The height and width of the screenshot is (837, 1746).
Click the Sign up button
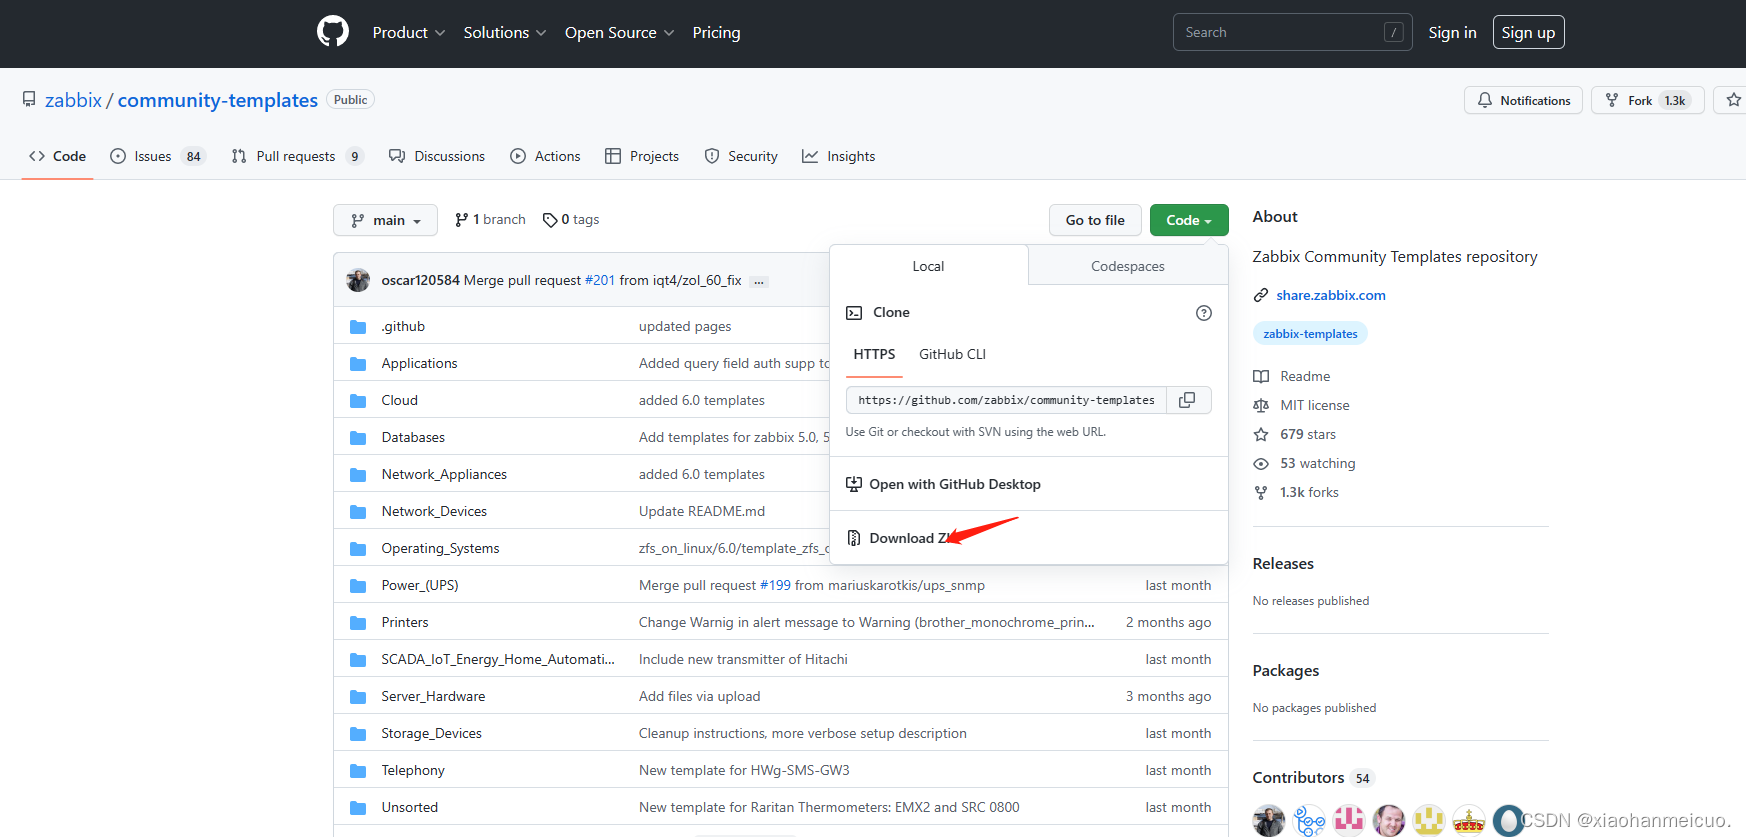[1528, 32]
